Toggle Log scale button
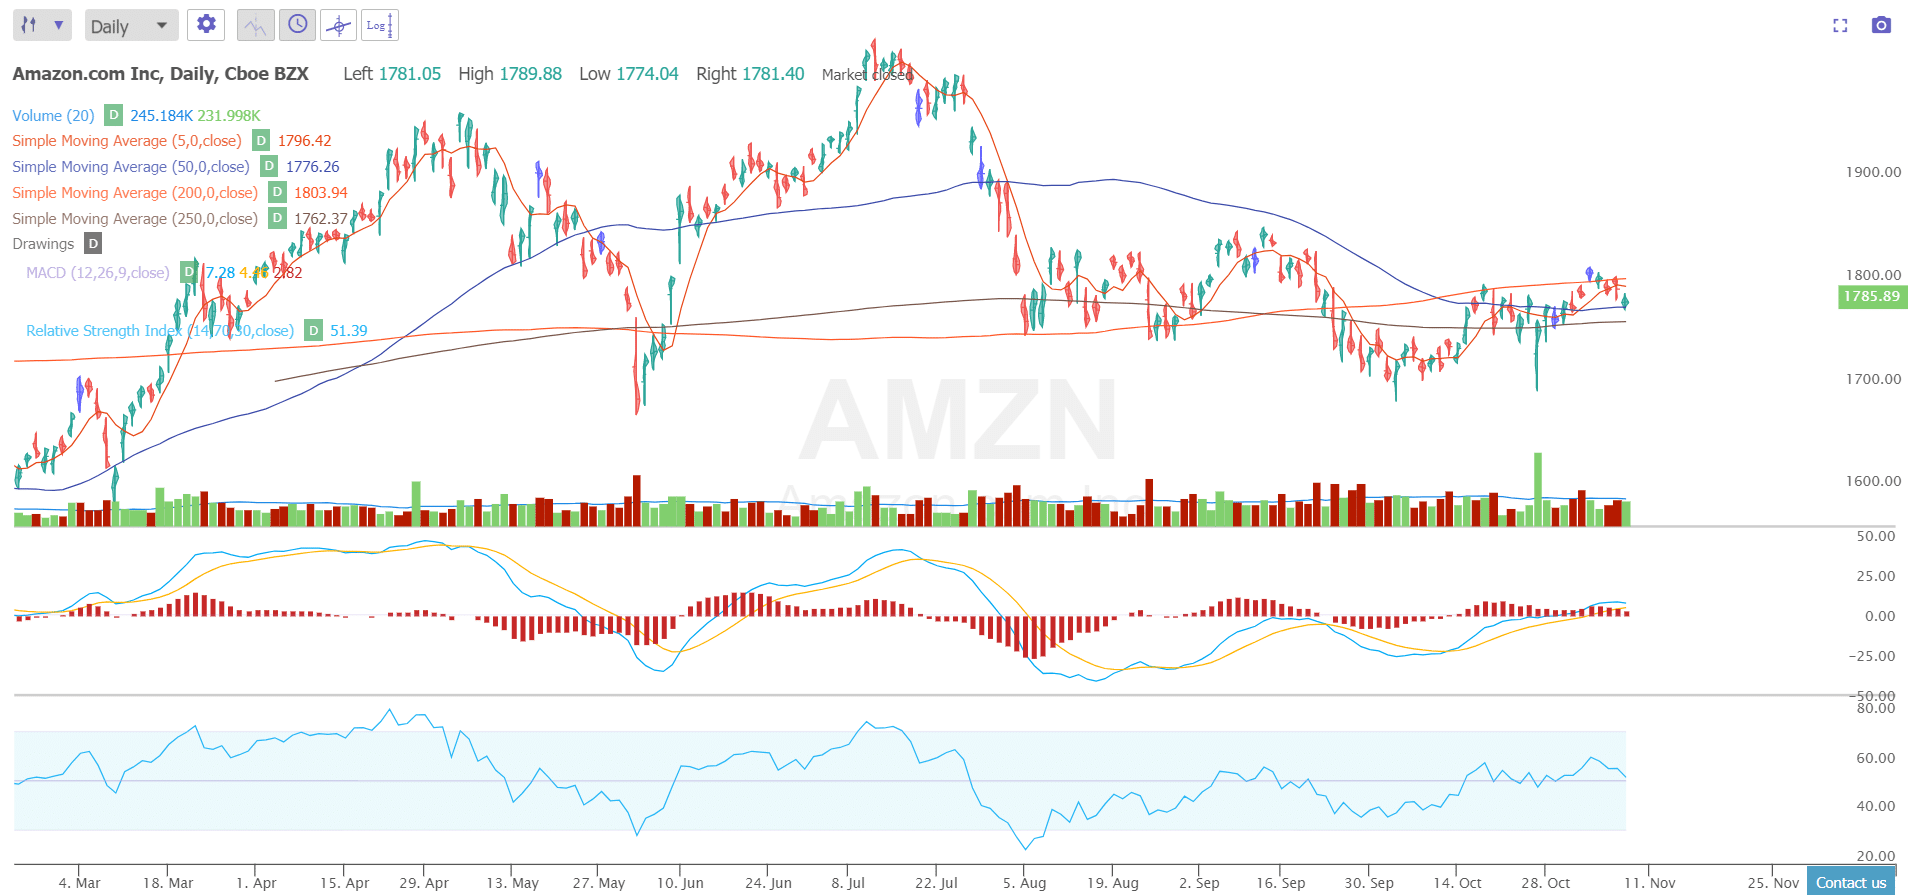 [x=380, y=25]
